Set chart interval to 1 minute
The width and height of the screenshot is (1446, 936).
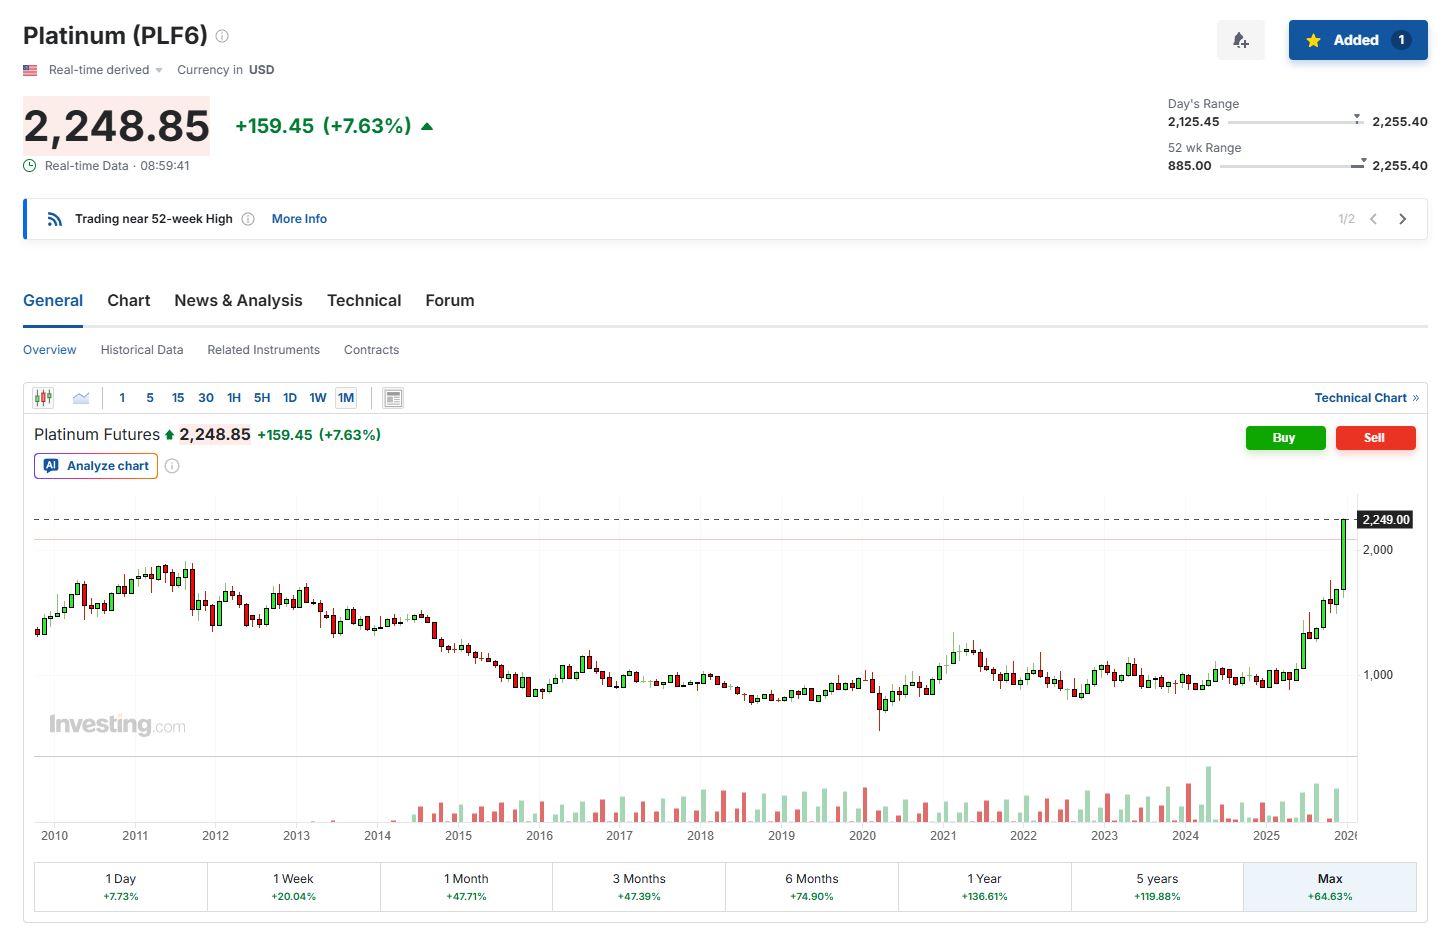point(122,398)
